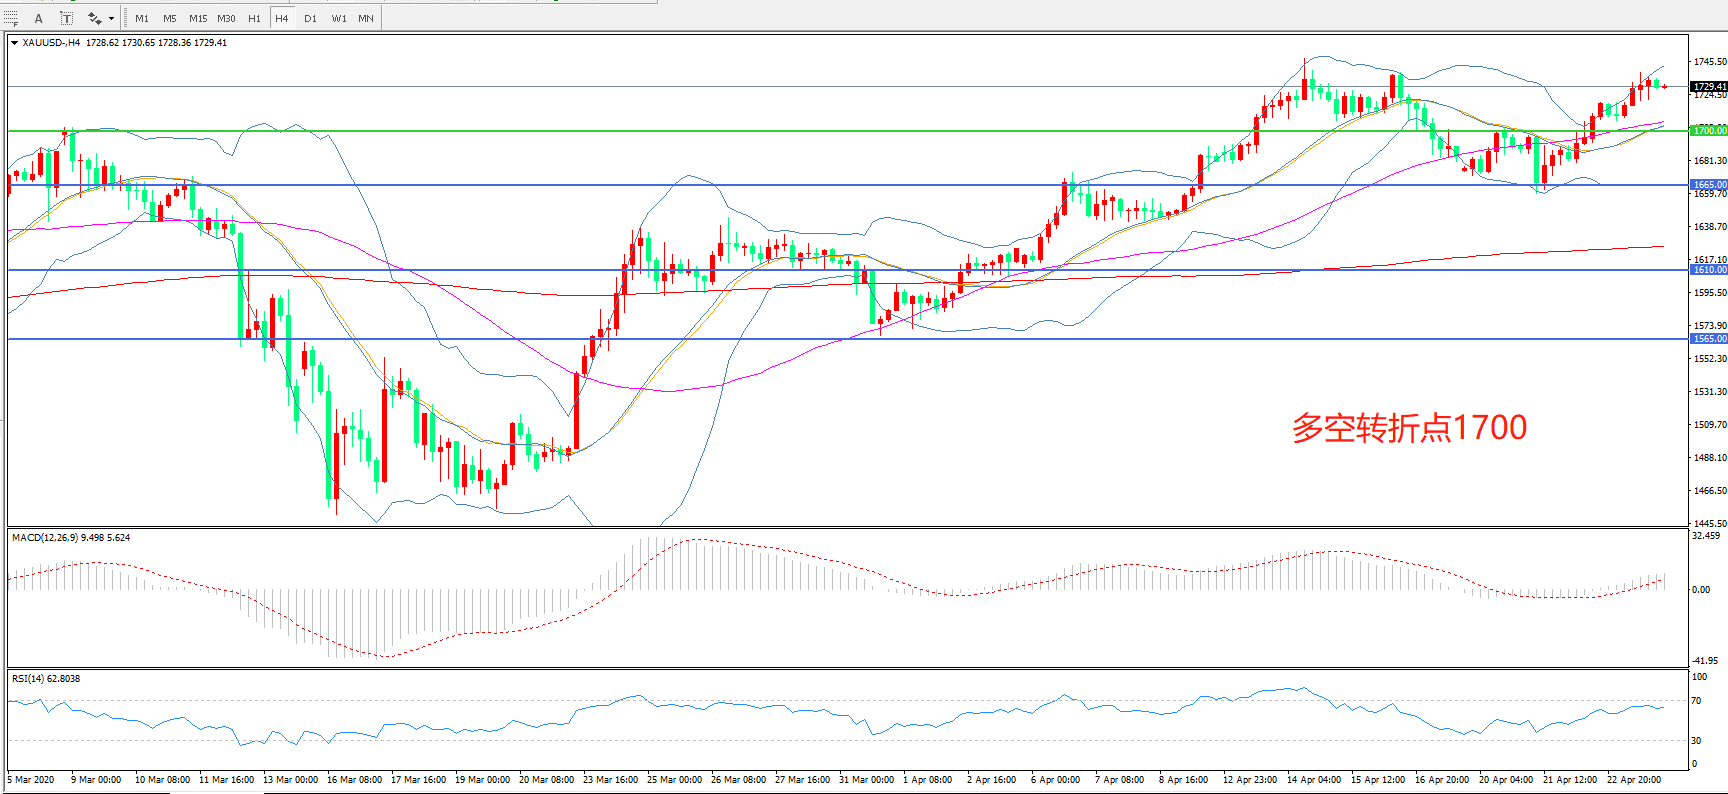This screenshot has height=794, width=1728.
Task: Select the Text Label tool icon
Action: coord(66,18)
